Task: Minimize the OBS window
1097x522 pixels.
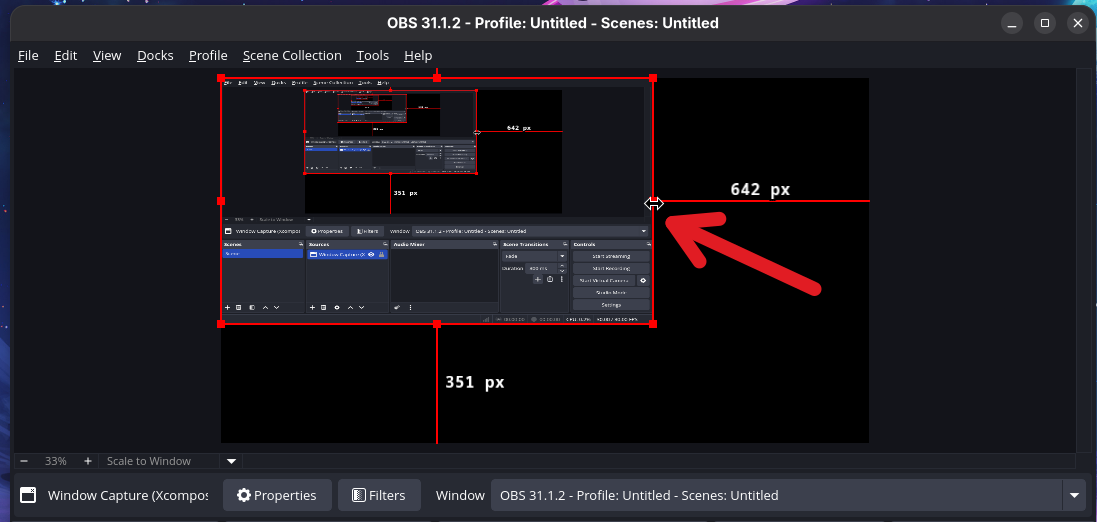Action: (x=1012, y=23)
